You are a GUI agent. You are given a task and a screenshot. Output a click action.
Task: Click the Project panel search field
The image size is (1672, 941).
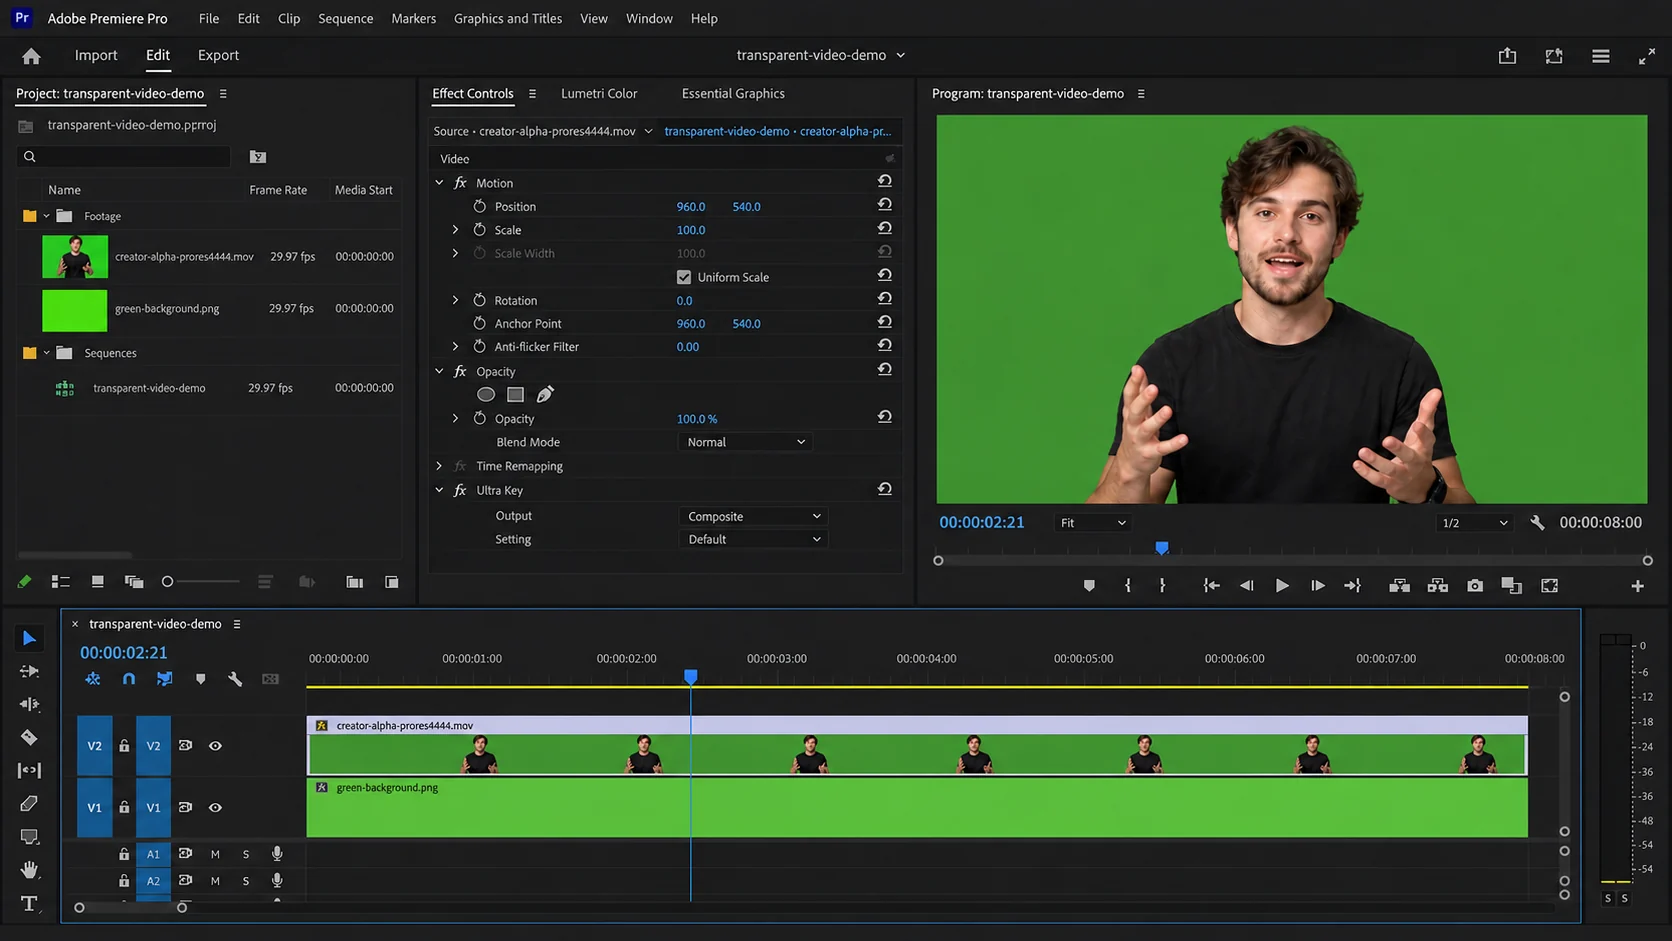(125, 156)
